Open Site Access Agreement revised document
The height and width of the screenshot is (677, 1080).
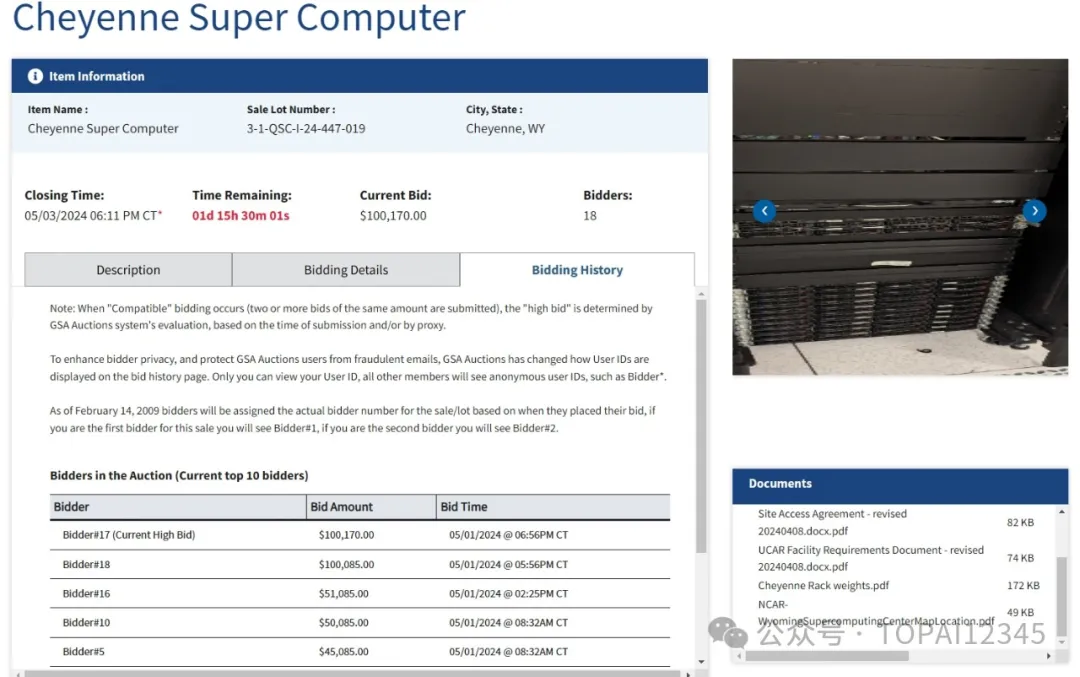click(832, 522)
